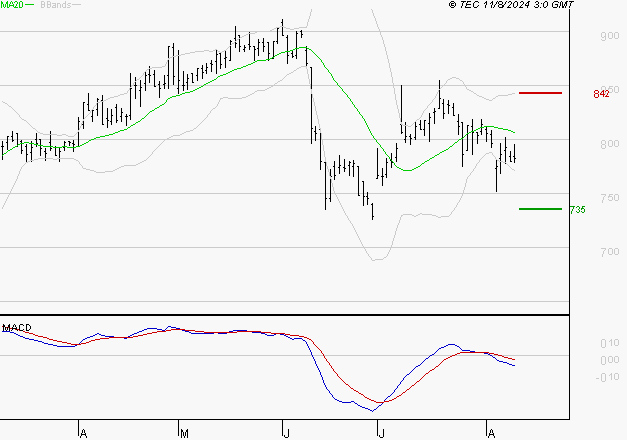Click the July 'J' month tick label
This screenshot has width=627, height=440.
[381, 434]
